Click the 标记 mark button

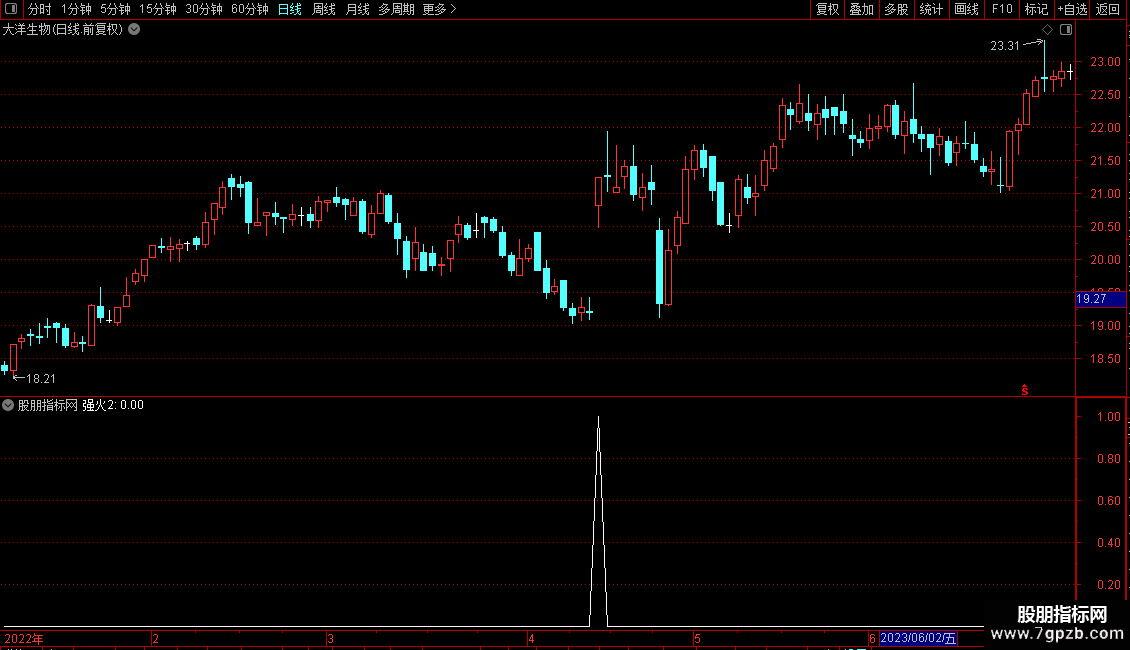click(1036, 9)
